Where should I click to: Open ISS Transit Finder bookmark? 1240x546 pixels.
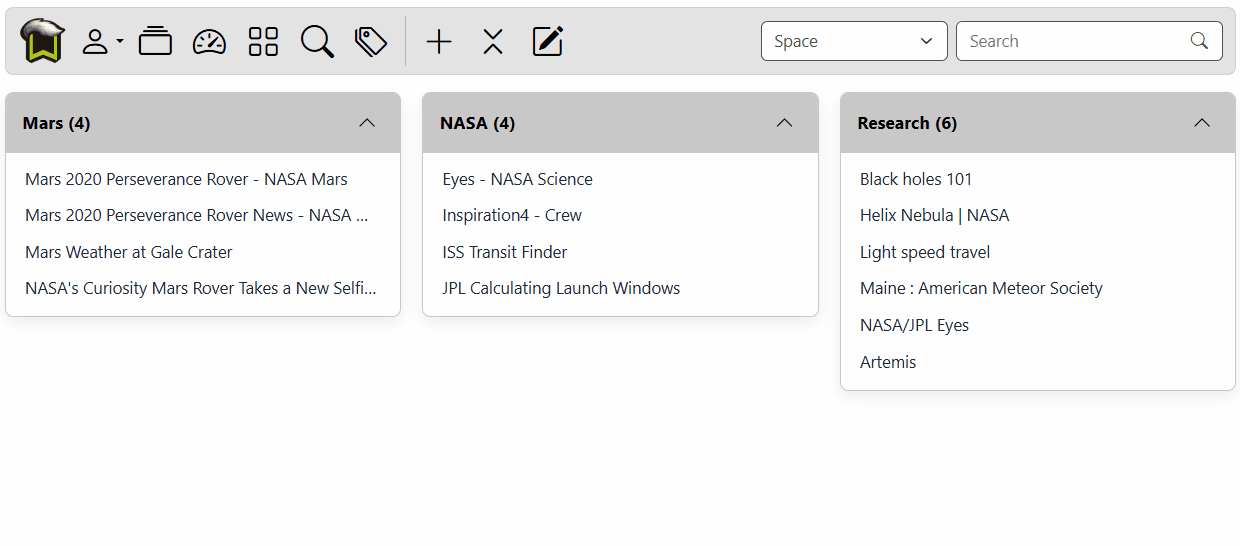point(505,252)
